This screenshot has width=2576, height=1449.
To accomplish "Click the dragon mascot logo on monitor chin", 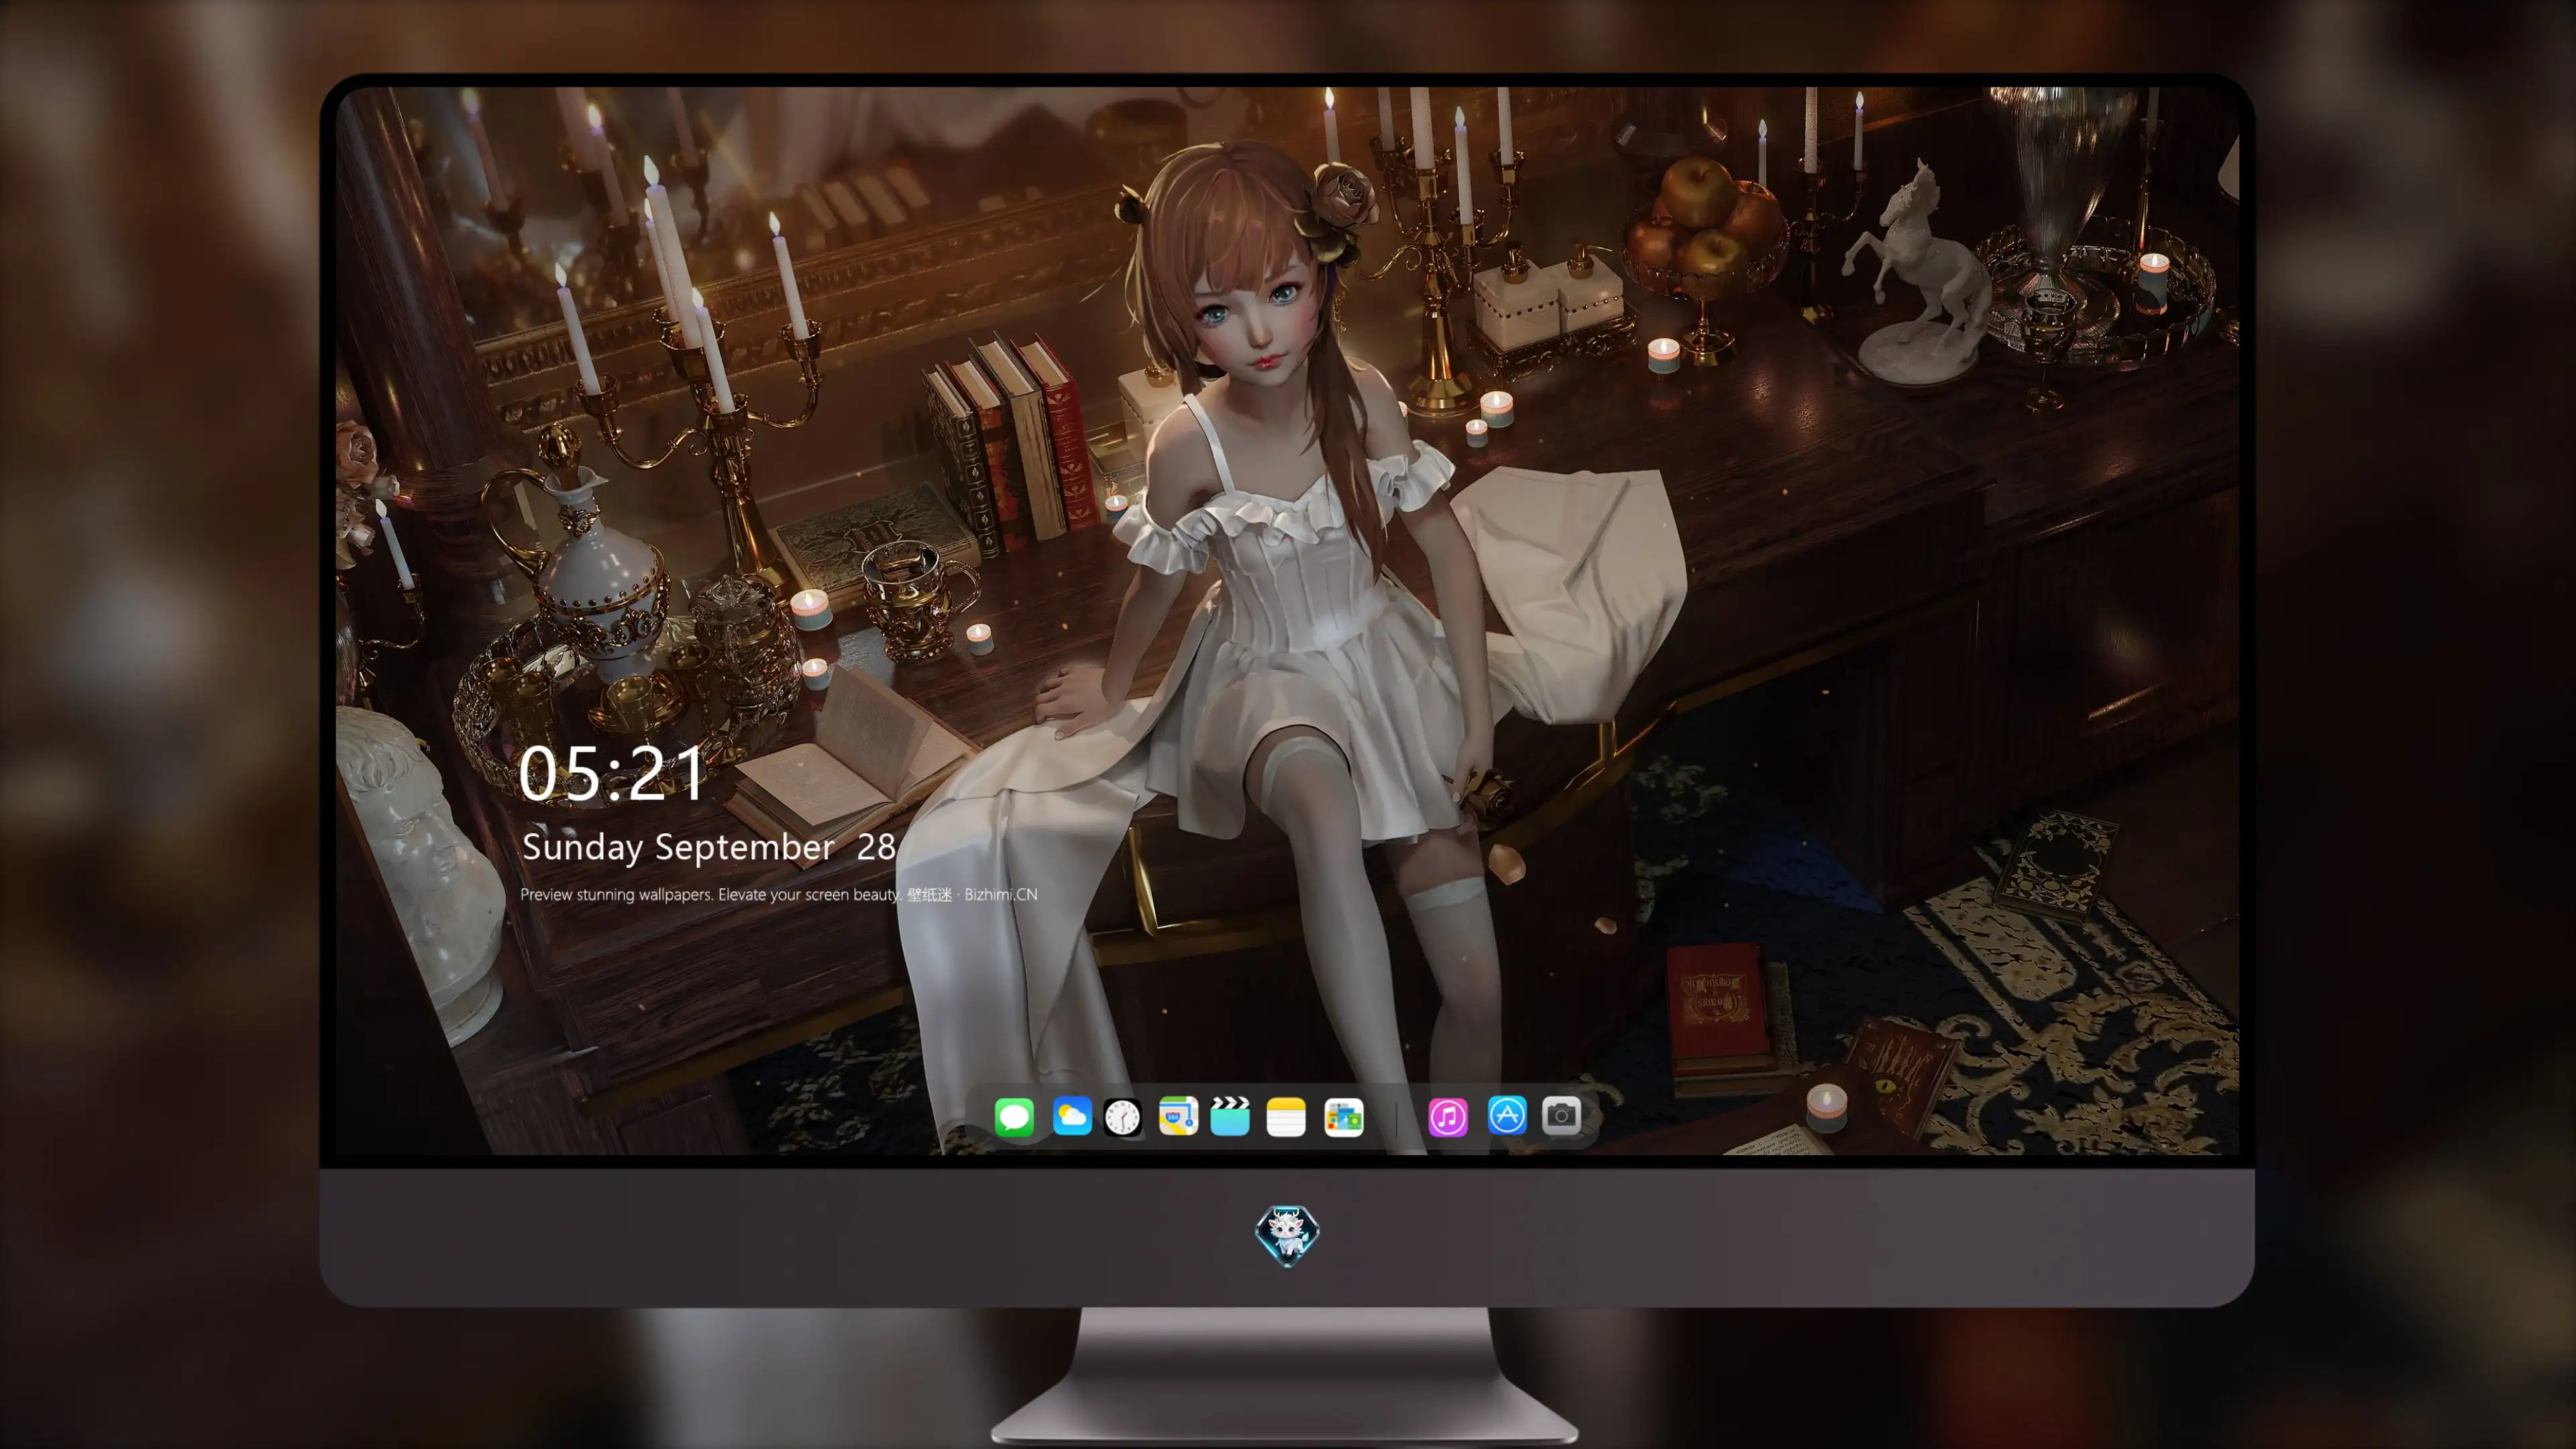I will pyautogui.click(x=1287, y=1235).
